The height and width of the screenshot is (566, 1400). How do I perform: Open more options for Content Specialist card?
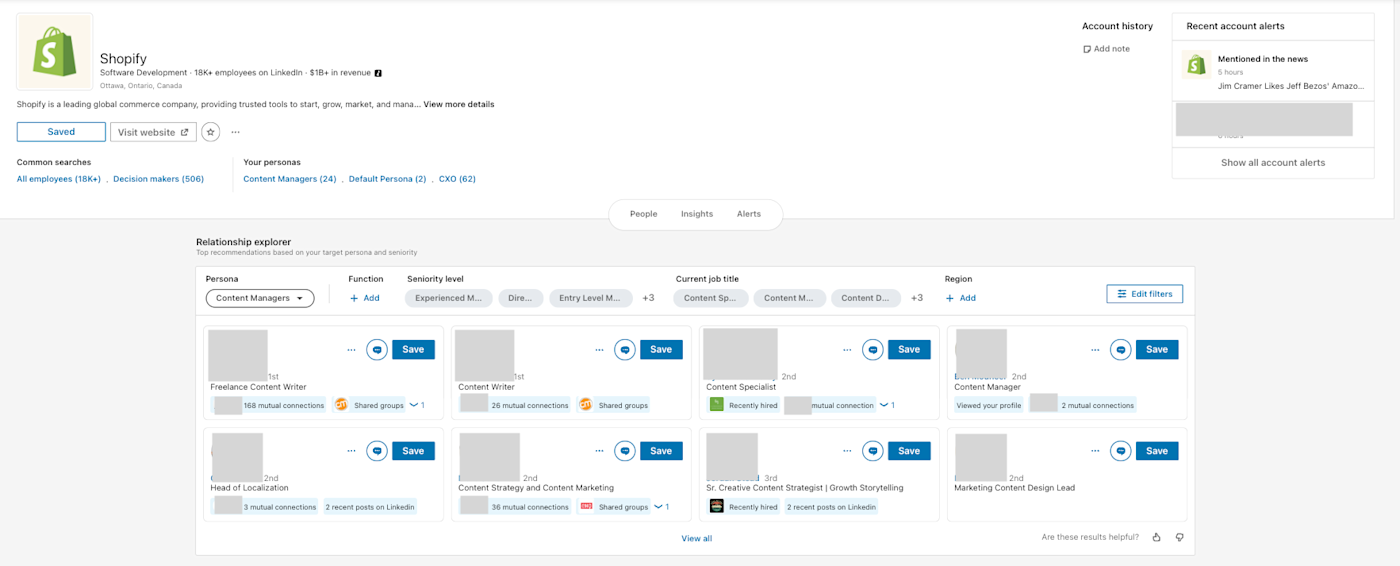pos(847,350)
